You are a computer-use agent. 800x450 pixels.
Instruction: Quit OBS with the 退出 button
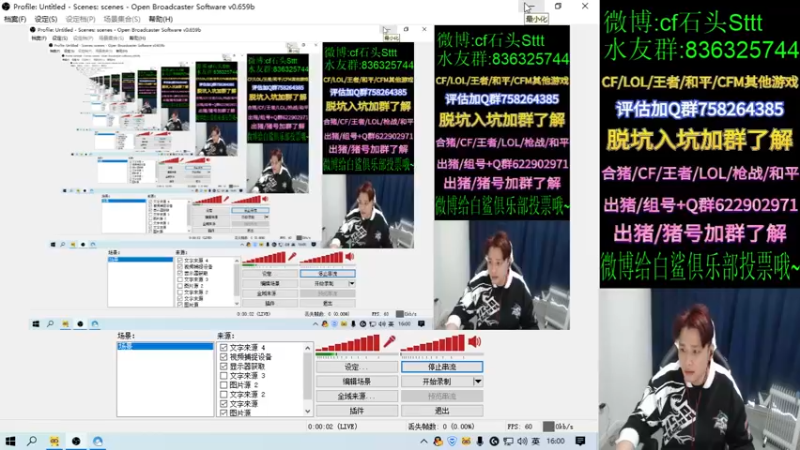click(442, 411)
